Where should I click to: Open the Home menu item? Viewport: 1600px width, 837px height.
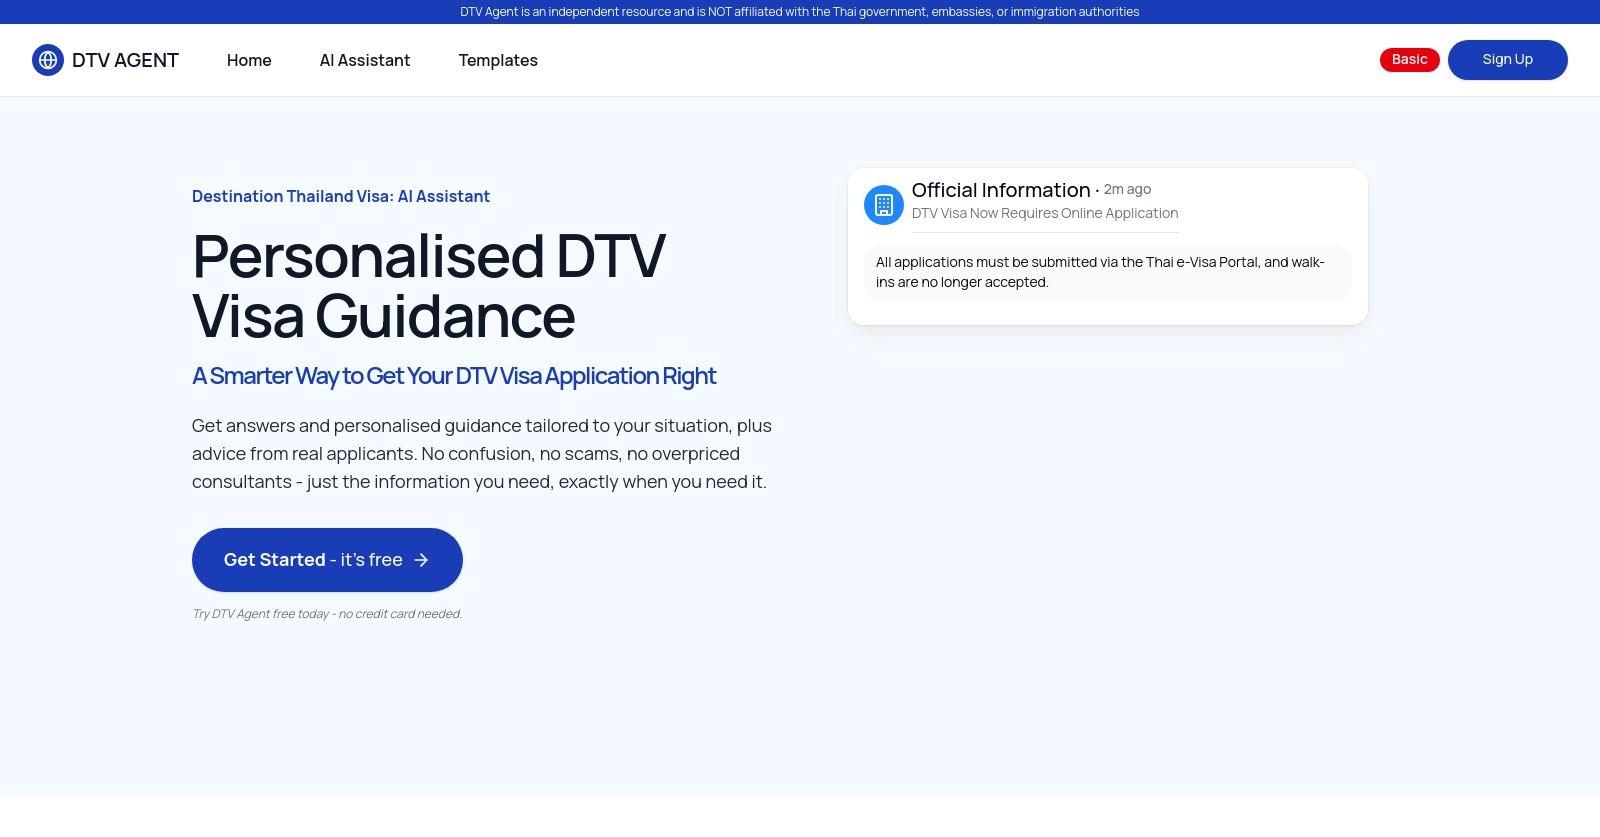coord(249,60)
